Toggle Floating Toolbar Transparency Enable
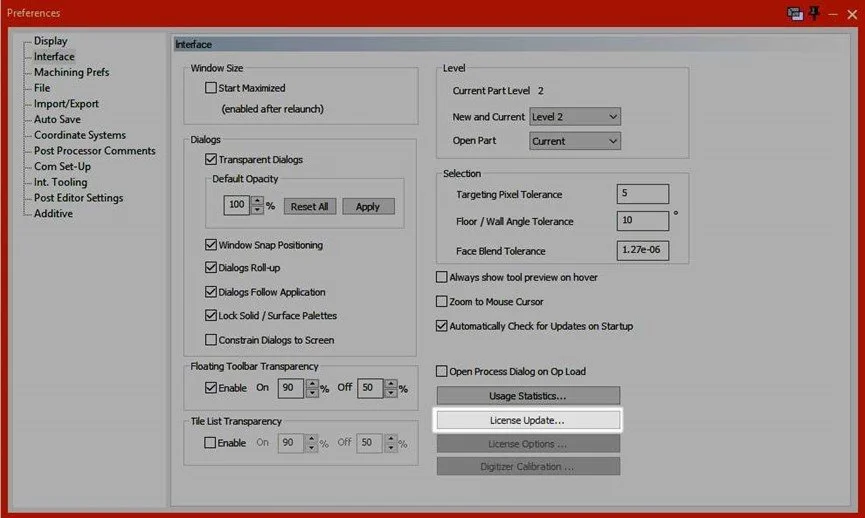The image size is (865, 518). 211,388
